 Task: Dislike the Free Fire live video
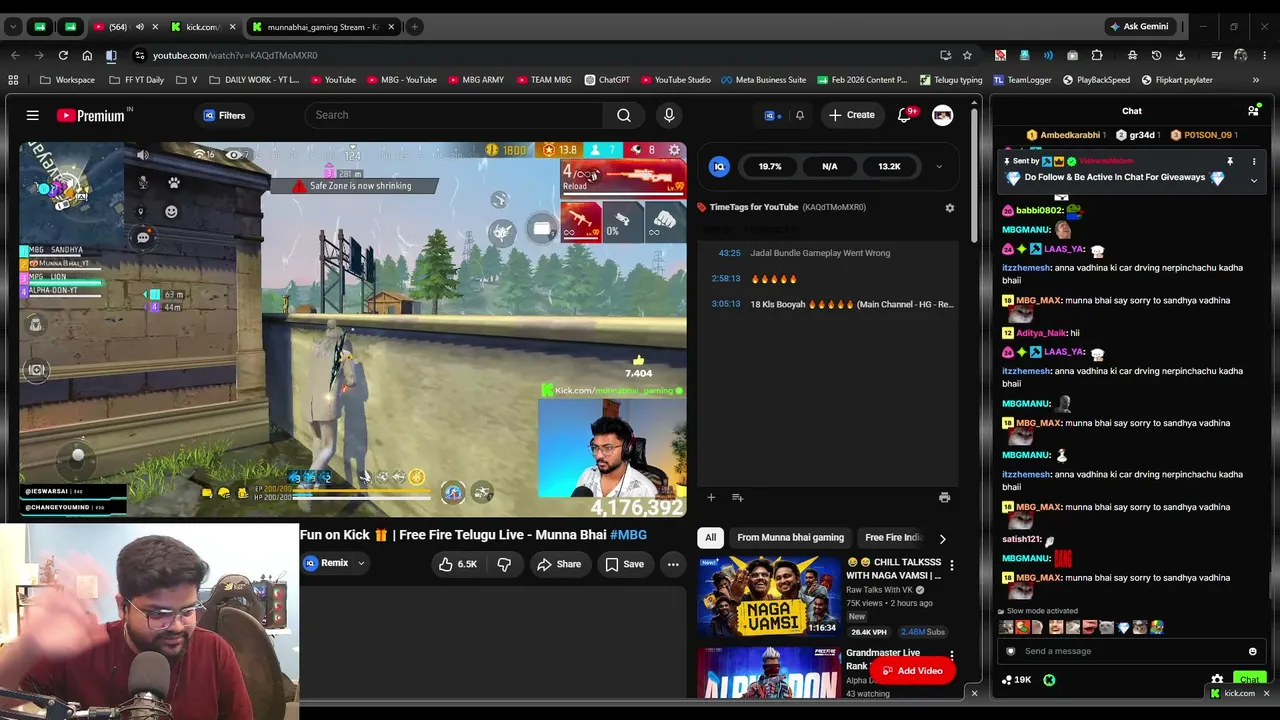504,564
